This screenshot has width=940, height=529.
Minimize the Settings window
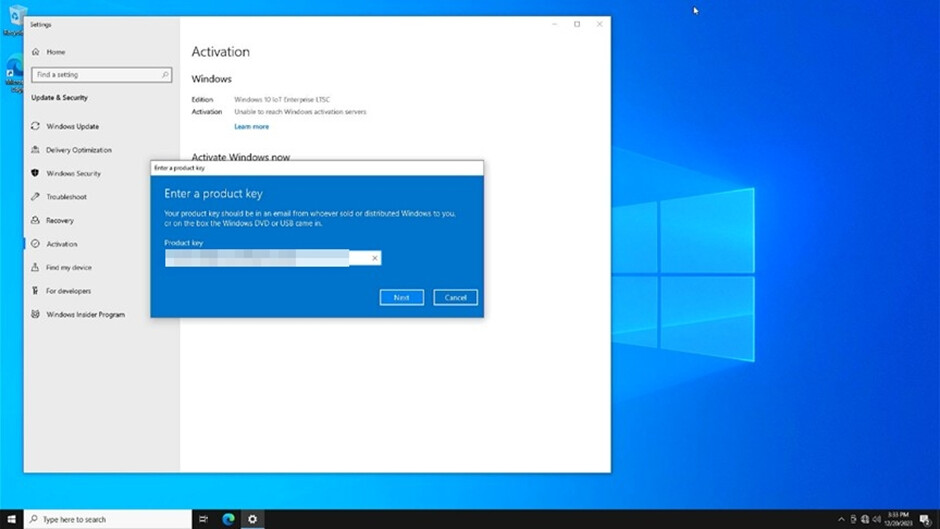coord(555,24)
